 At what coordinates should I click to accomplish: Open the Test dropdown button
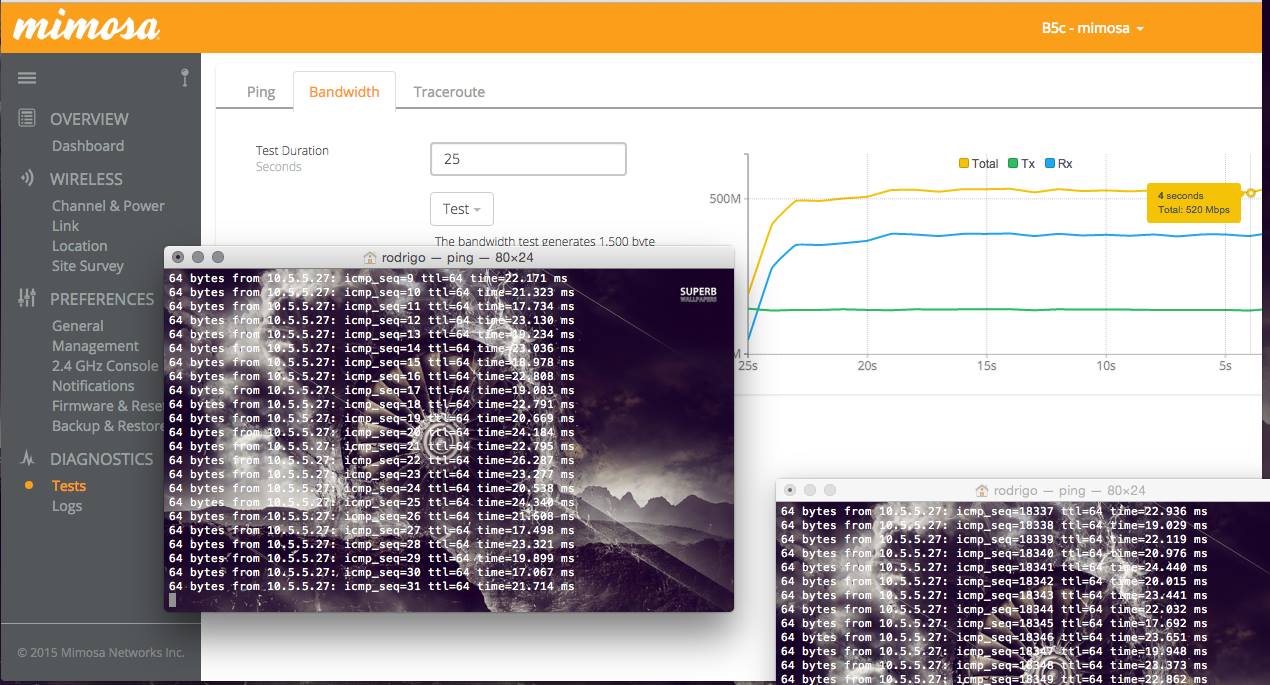click(x=462, y=209)
